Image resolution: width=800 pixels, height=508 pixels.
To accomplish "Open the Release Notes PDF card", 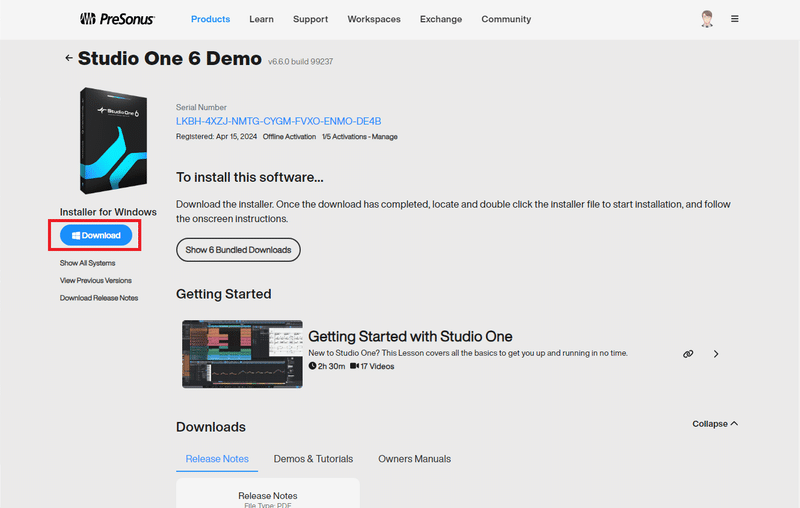I will click(268, 493).
